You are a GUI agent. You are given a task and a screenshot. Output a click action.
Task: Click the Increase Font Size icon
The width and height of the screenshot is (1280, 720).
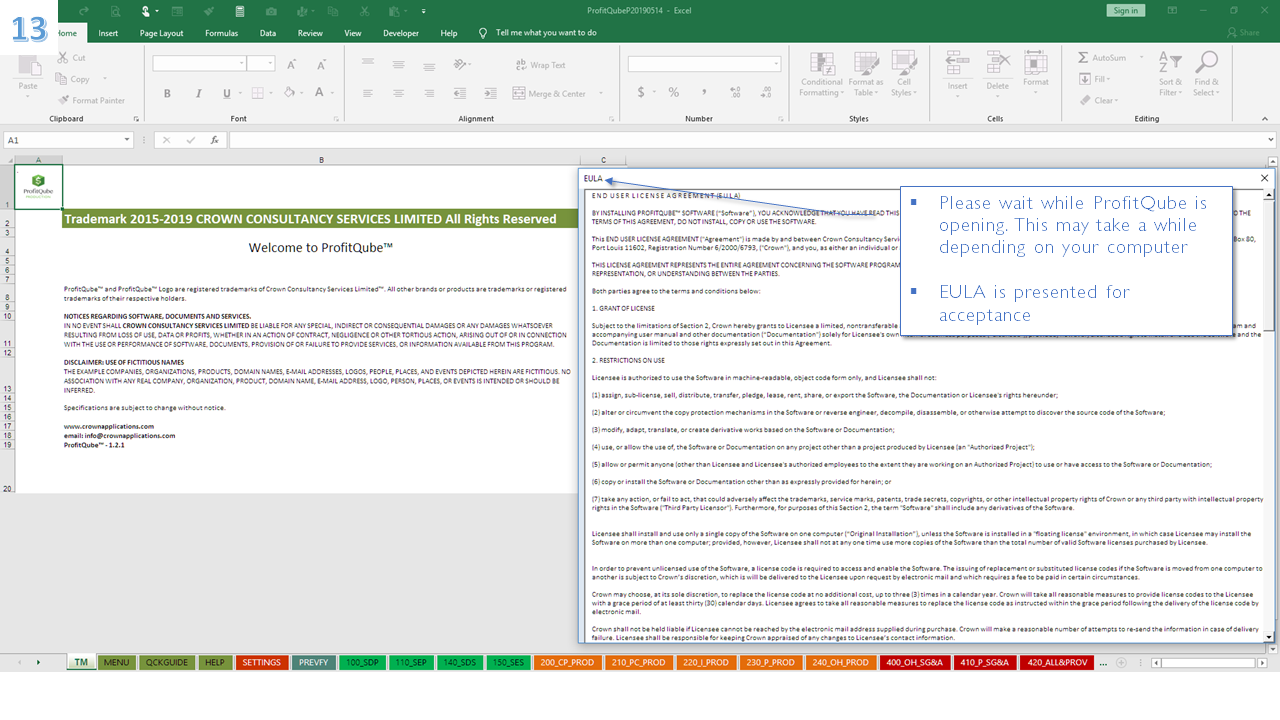click(292, 64)
